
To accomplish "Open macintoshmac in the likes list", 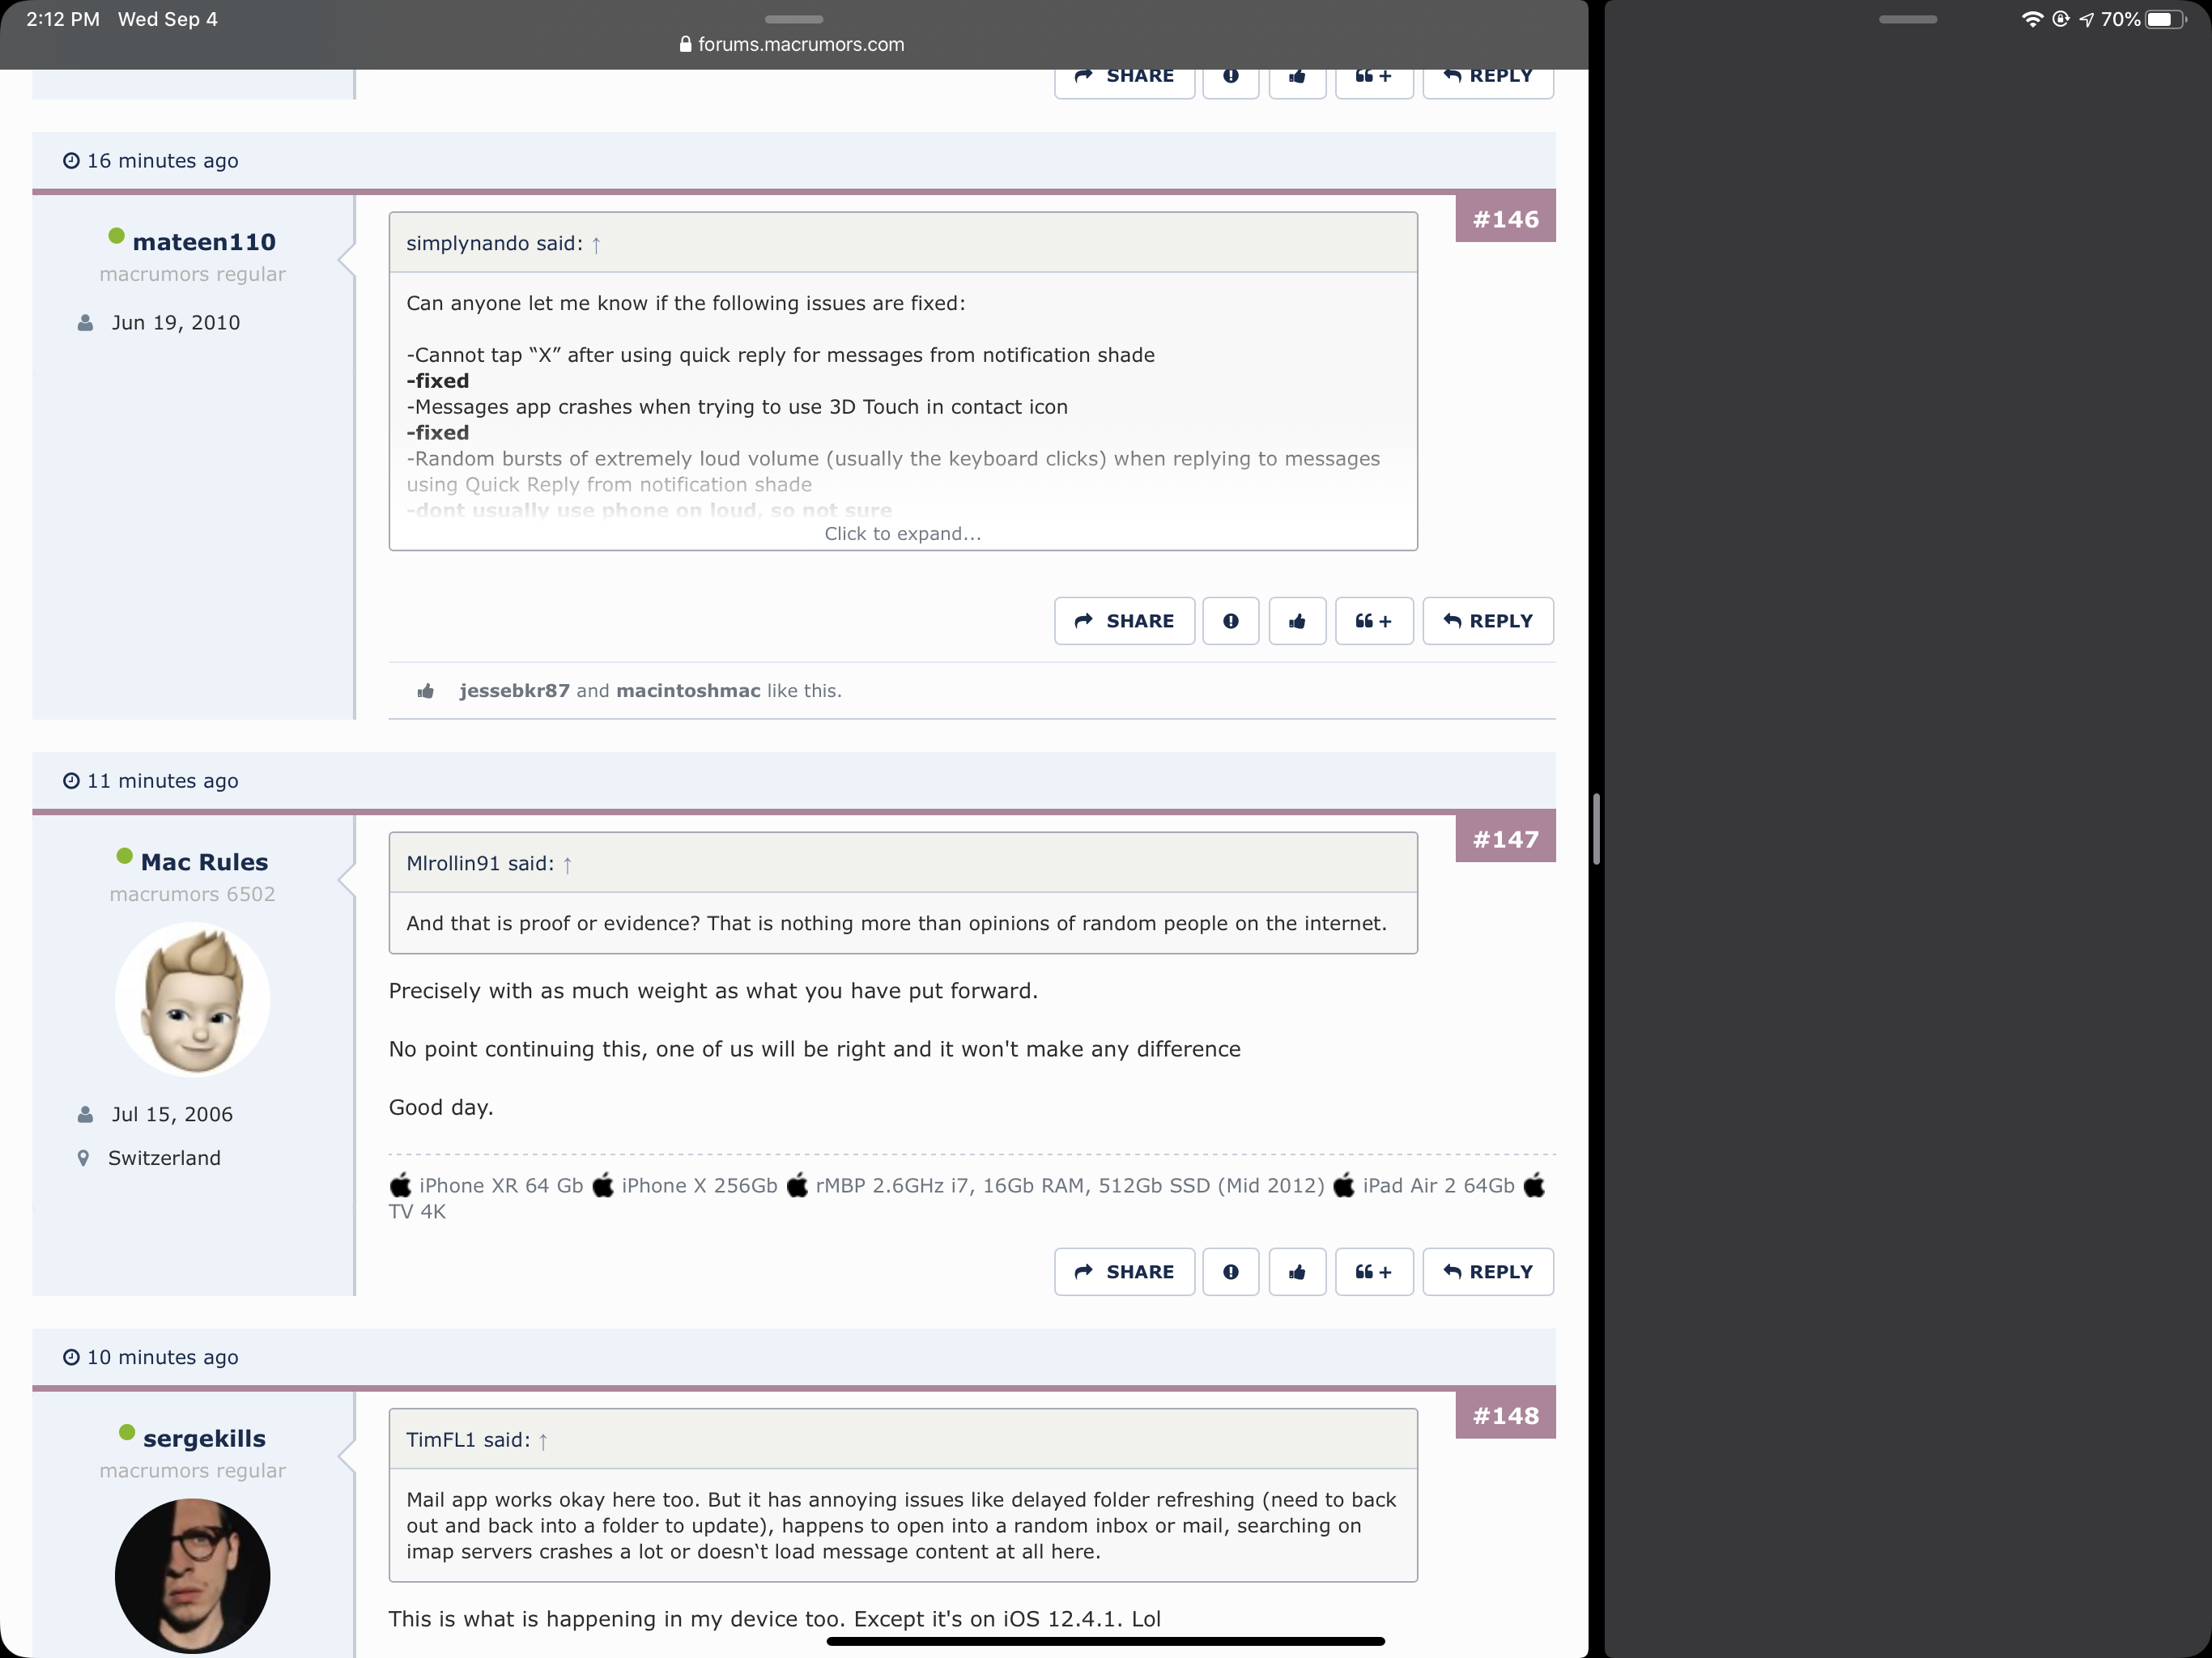I will click(x=688, y=691).
